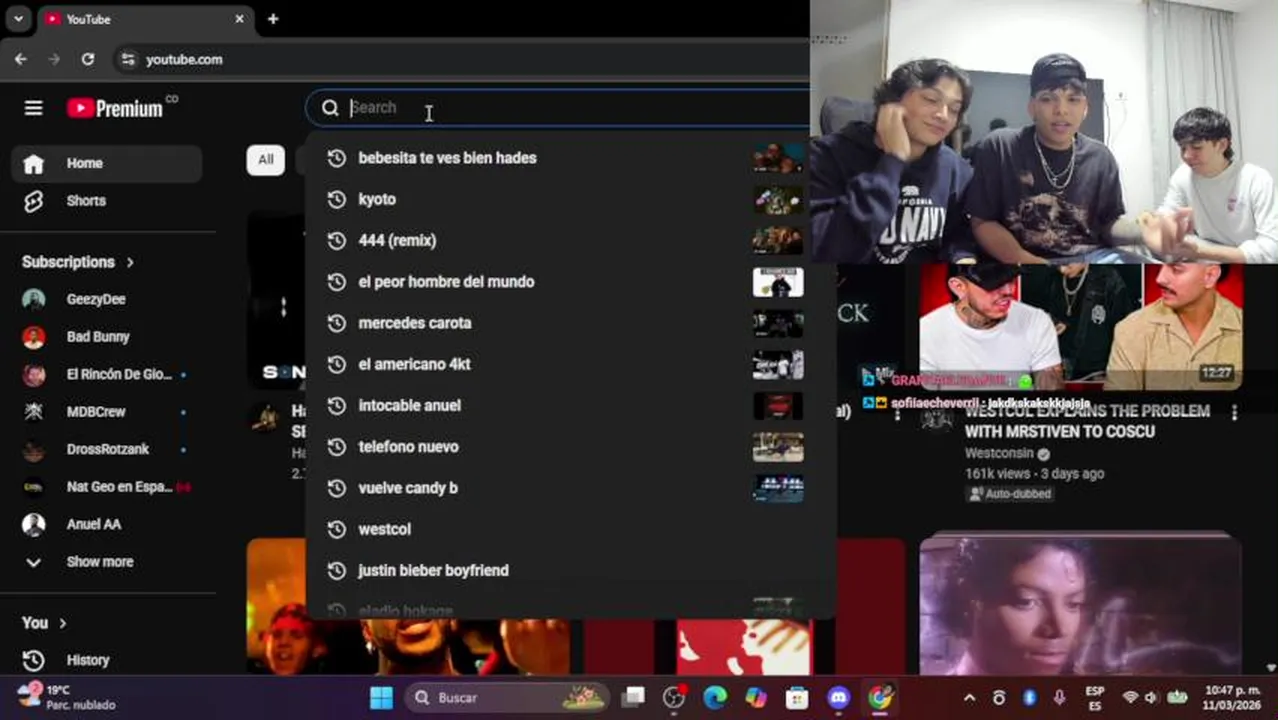Click thumbnail beside telefono nuevo suggestion

pyautogui.click(x=778, y=447)
